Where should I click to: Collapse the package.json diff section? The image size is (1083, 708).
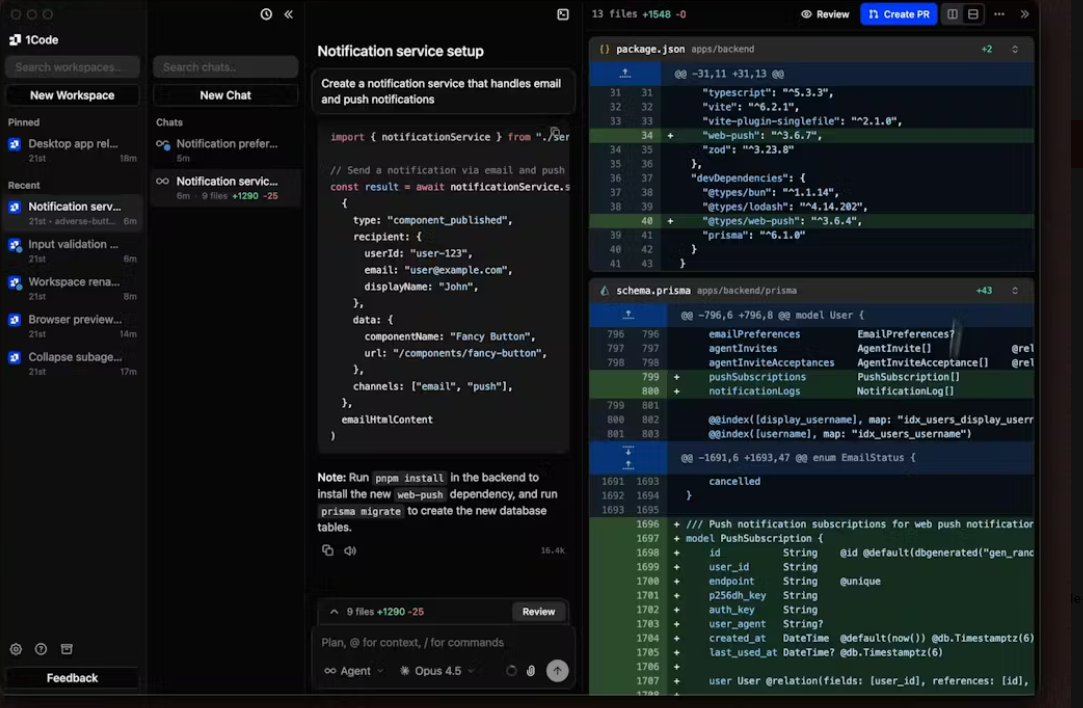[x=1015, y=49]
